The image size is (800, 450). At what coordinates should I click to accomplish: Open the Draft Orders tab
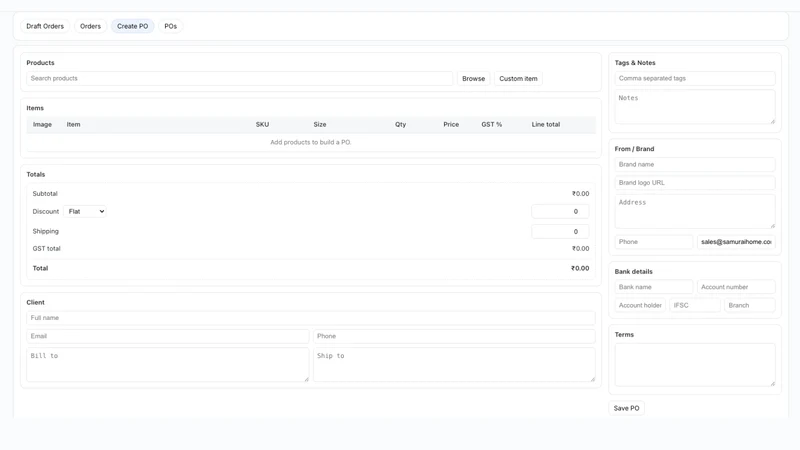[45, 26]
